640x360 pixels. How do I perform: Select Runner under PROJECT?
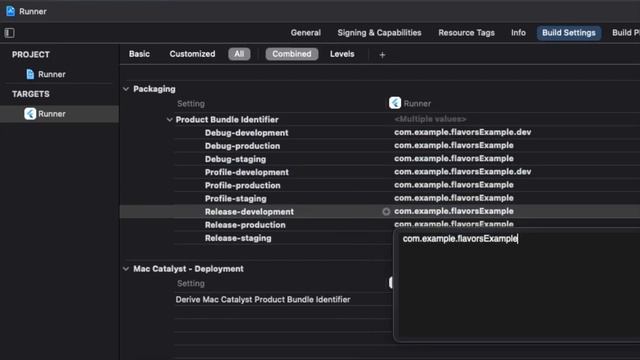pyautogui.click(x=51, y=74)
